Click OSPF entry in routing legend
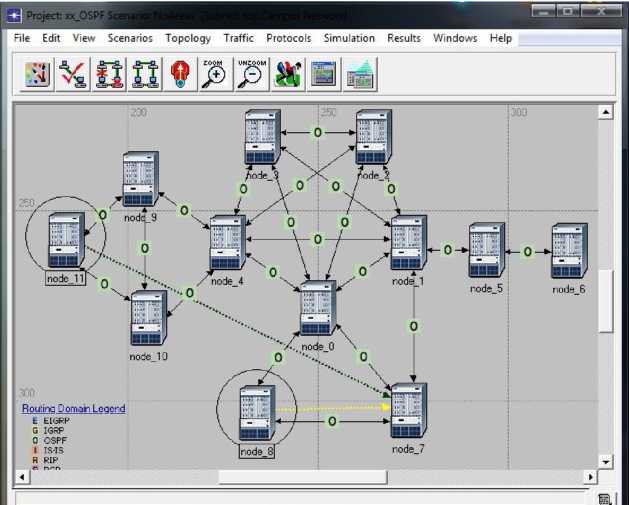This screenshot has width=629, height=505. tap(50, 440)
